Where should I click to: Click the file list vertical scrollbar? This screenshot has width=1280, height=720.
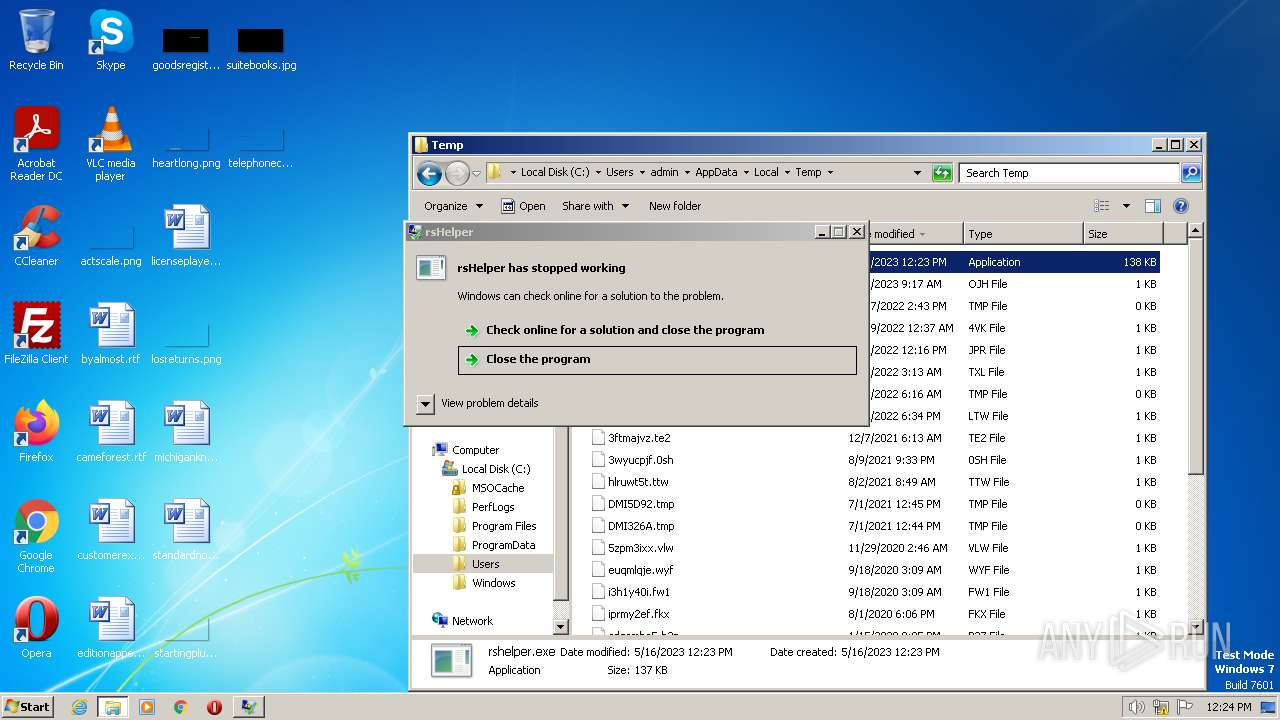pos(1196,357)
